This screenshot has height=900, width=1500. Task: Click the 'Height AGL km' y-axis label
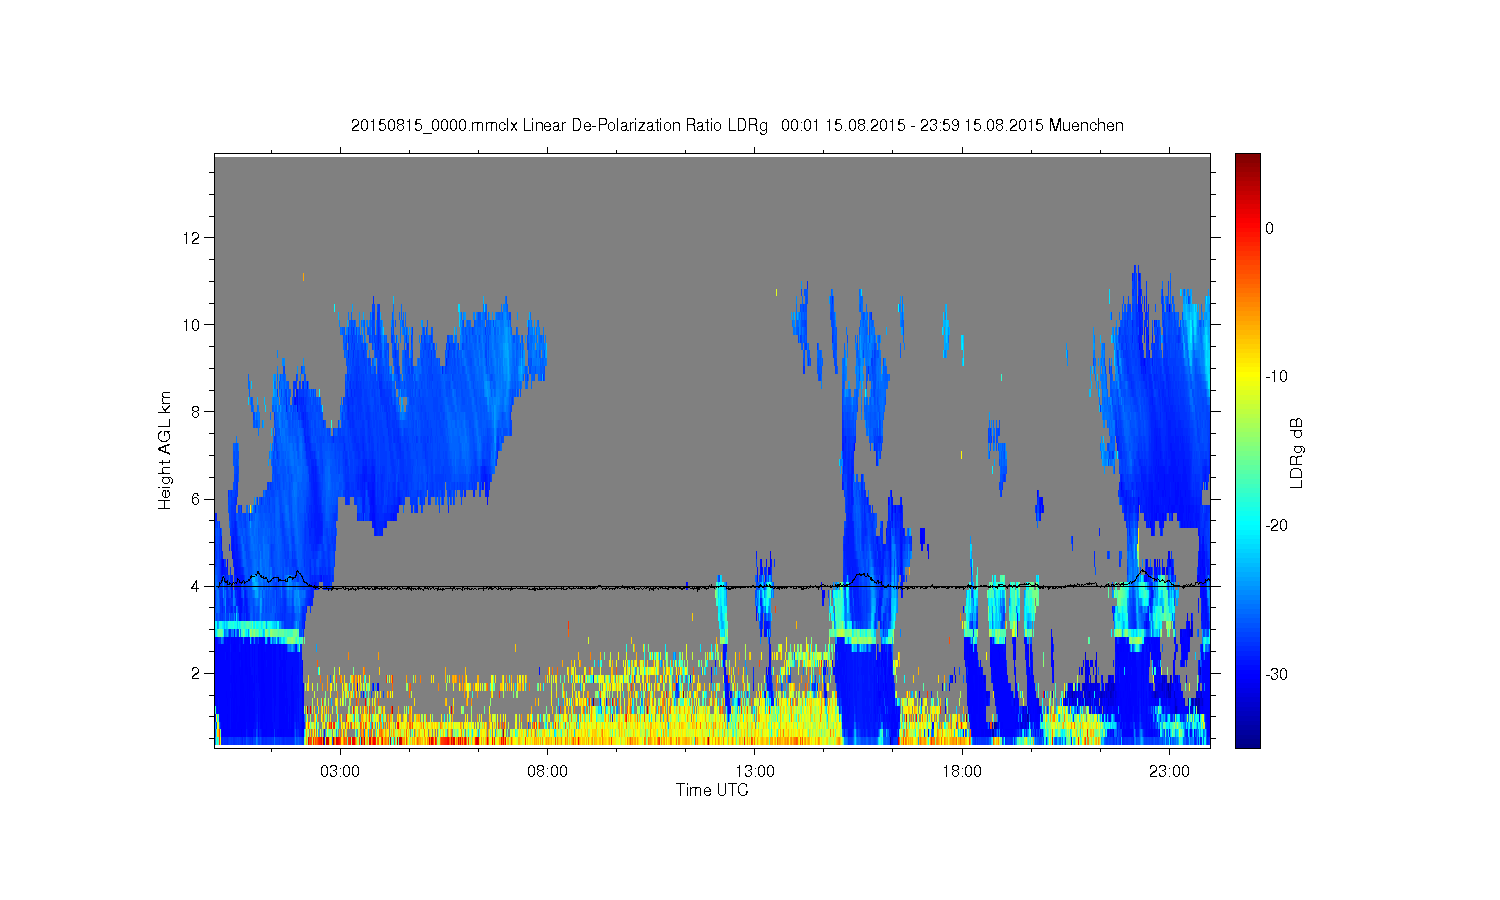click(x=165, y=450)
